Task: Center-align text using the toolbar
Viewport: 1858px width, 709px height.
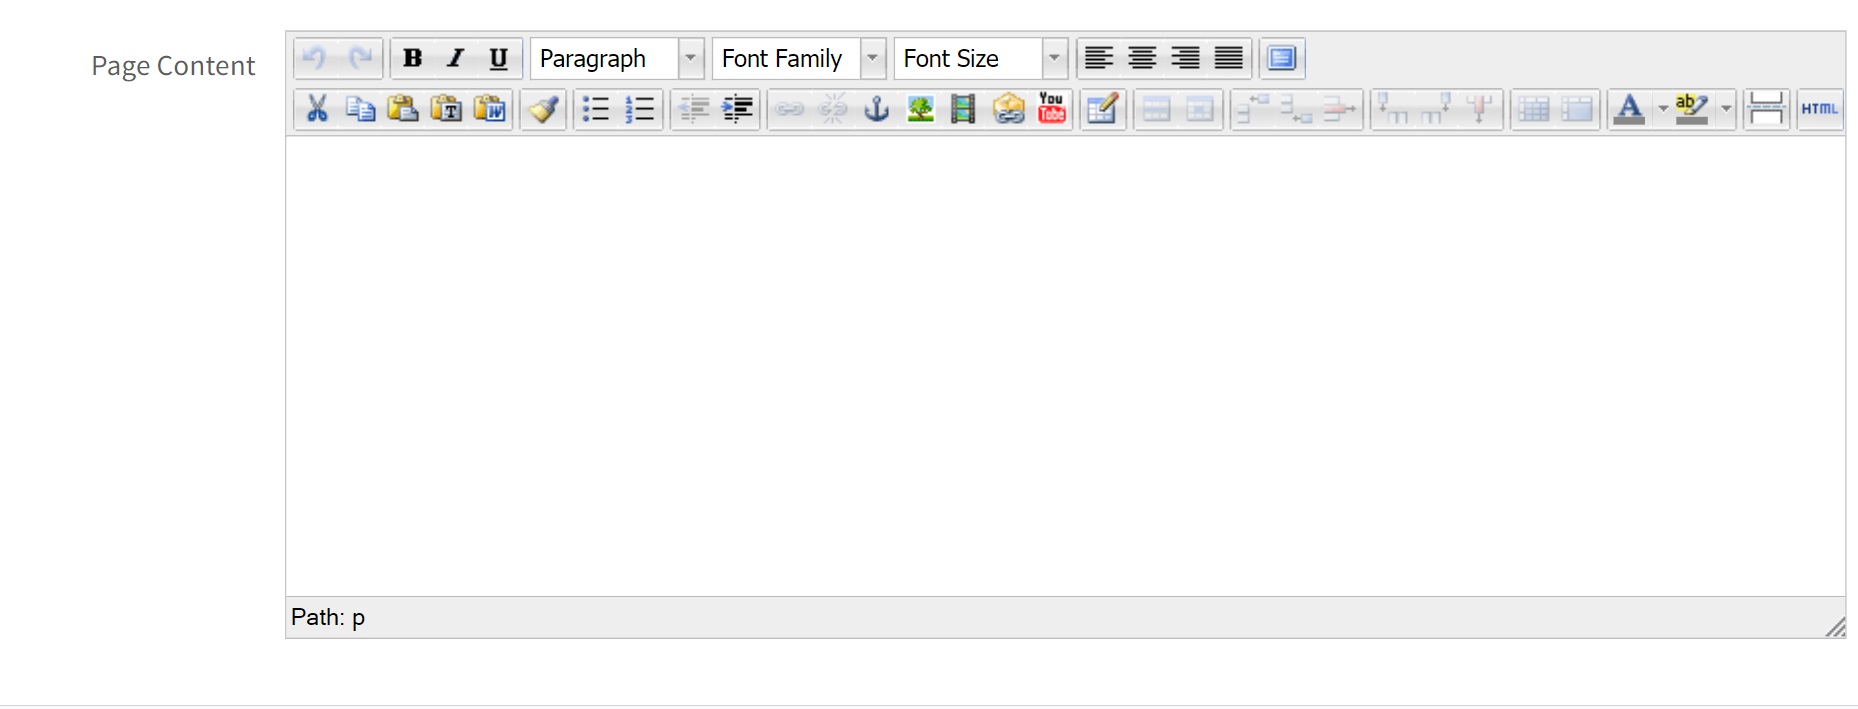Action: pos(1142,59)
